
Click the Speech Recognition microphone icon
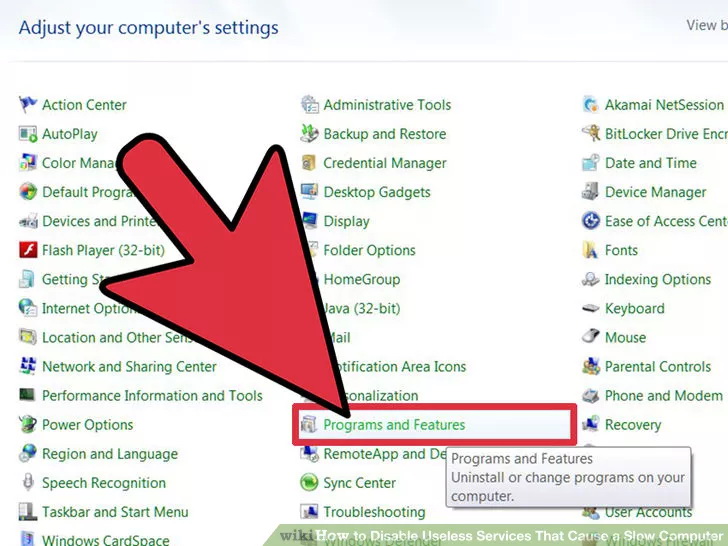[x=27, y=482]
